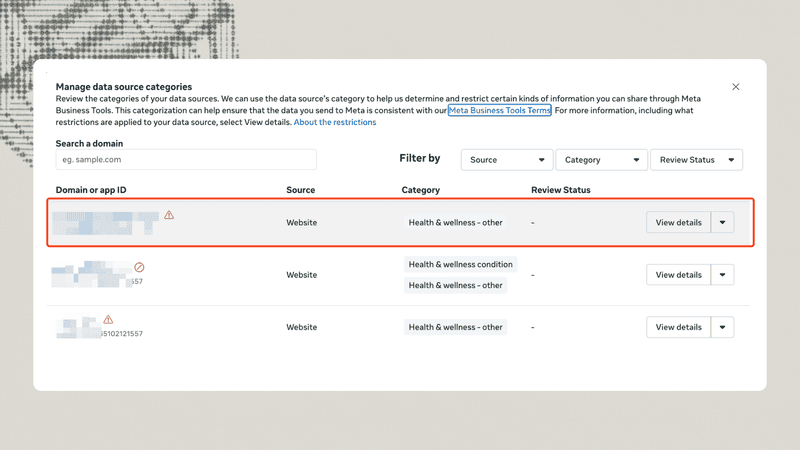Screen dimensions: 800x450
Task: Open the About the restrictions link
Action: pyautogui.click(x=335, y=122)
